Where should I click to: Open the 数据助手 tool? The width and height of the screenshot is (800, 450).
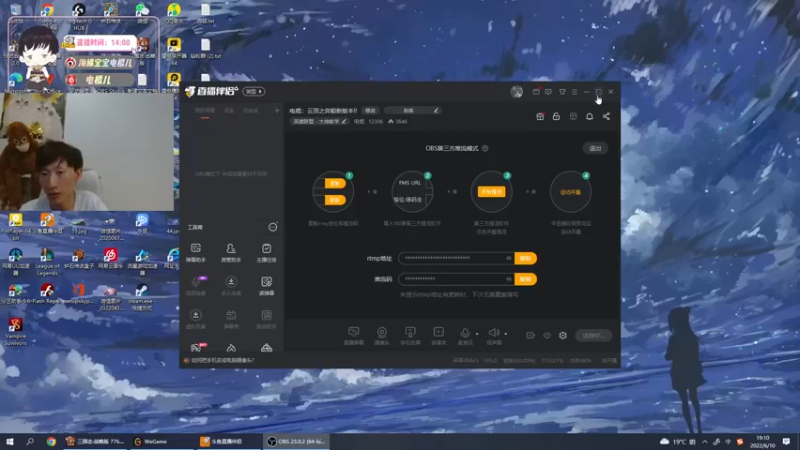[x=266, y=319]
